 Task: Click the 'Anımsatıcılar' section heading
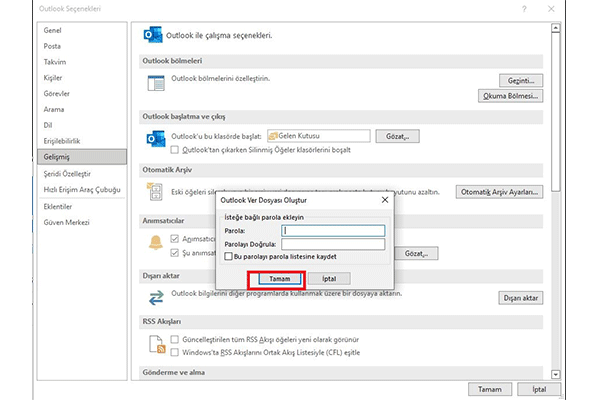(163, 221)
